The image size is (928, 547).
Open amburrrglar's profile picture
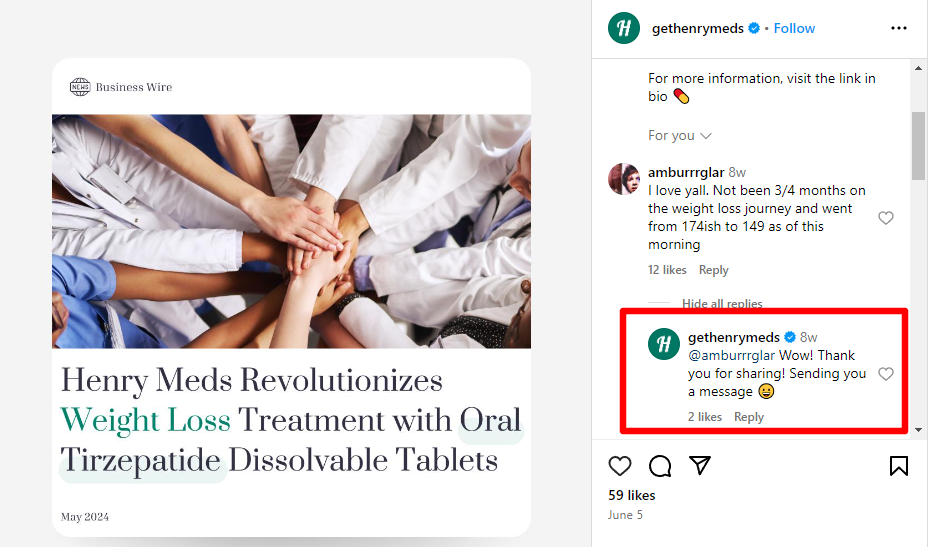coord(624,179)
